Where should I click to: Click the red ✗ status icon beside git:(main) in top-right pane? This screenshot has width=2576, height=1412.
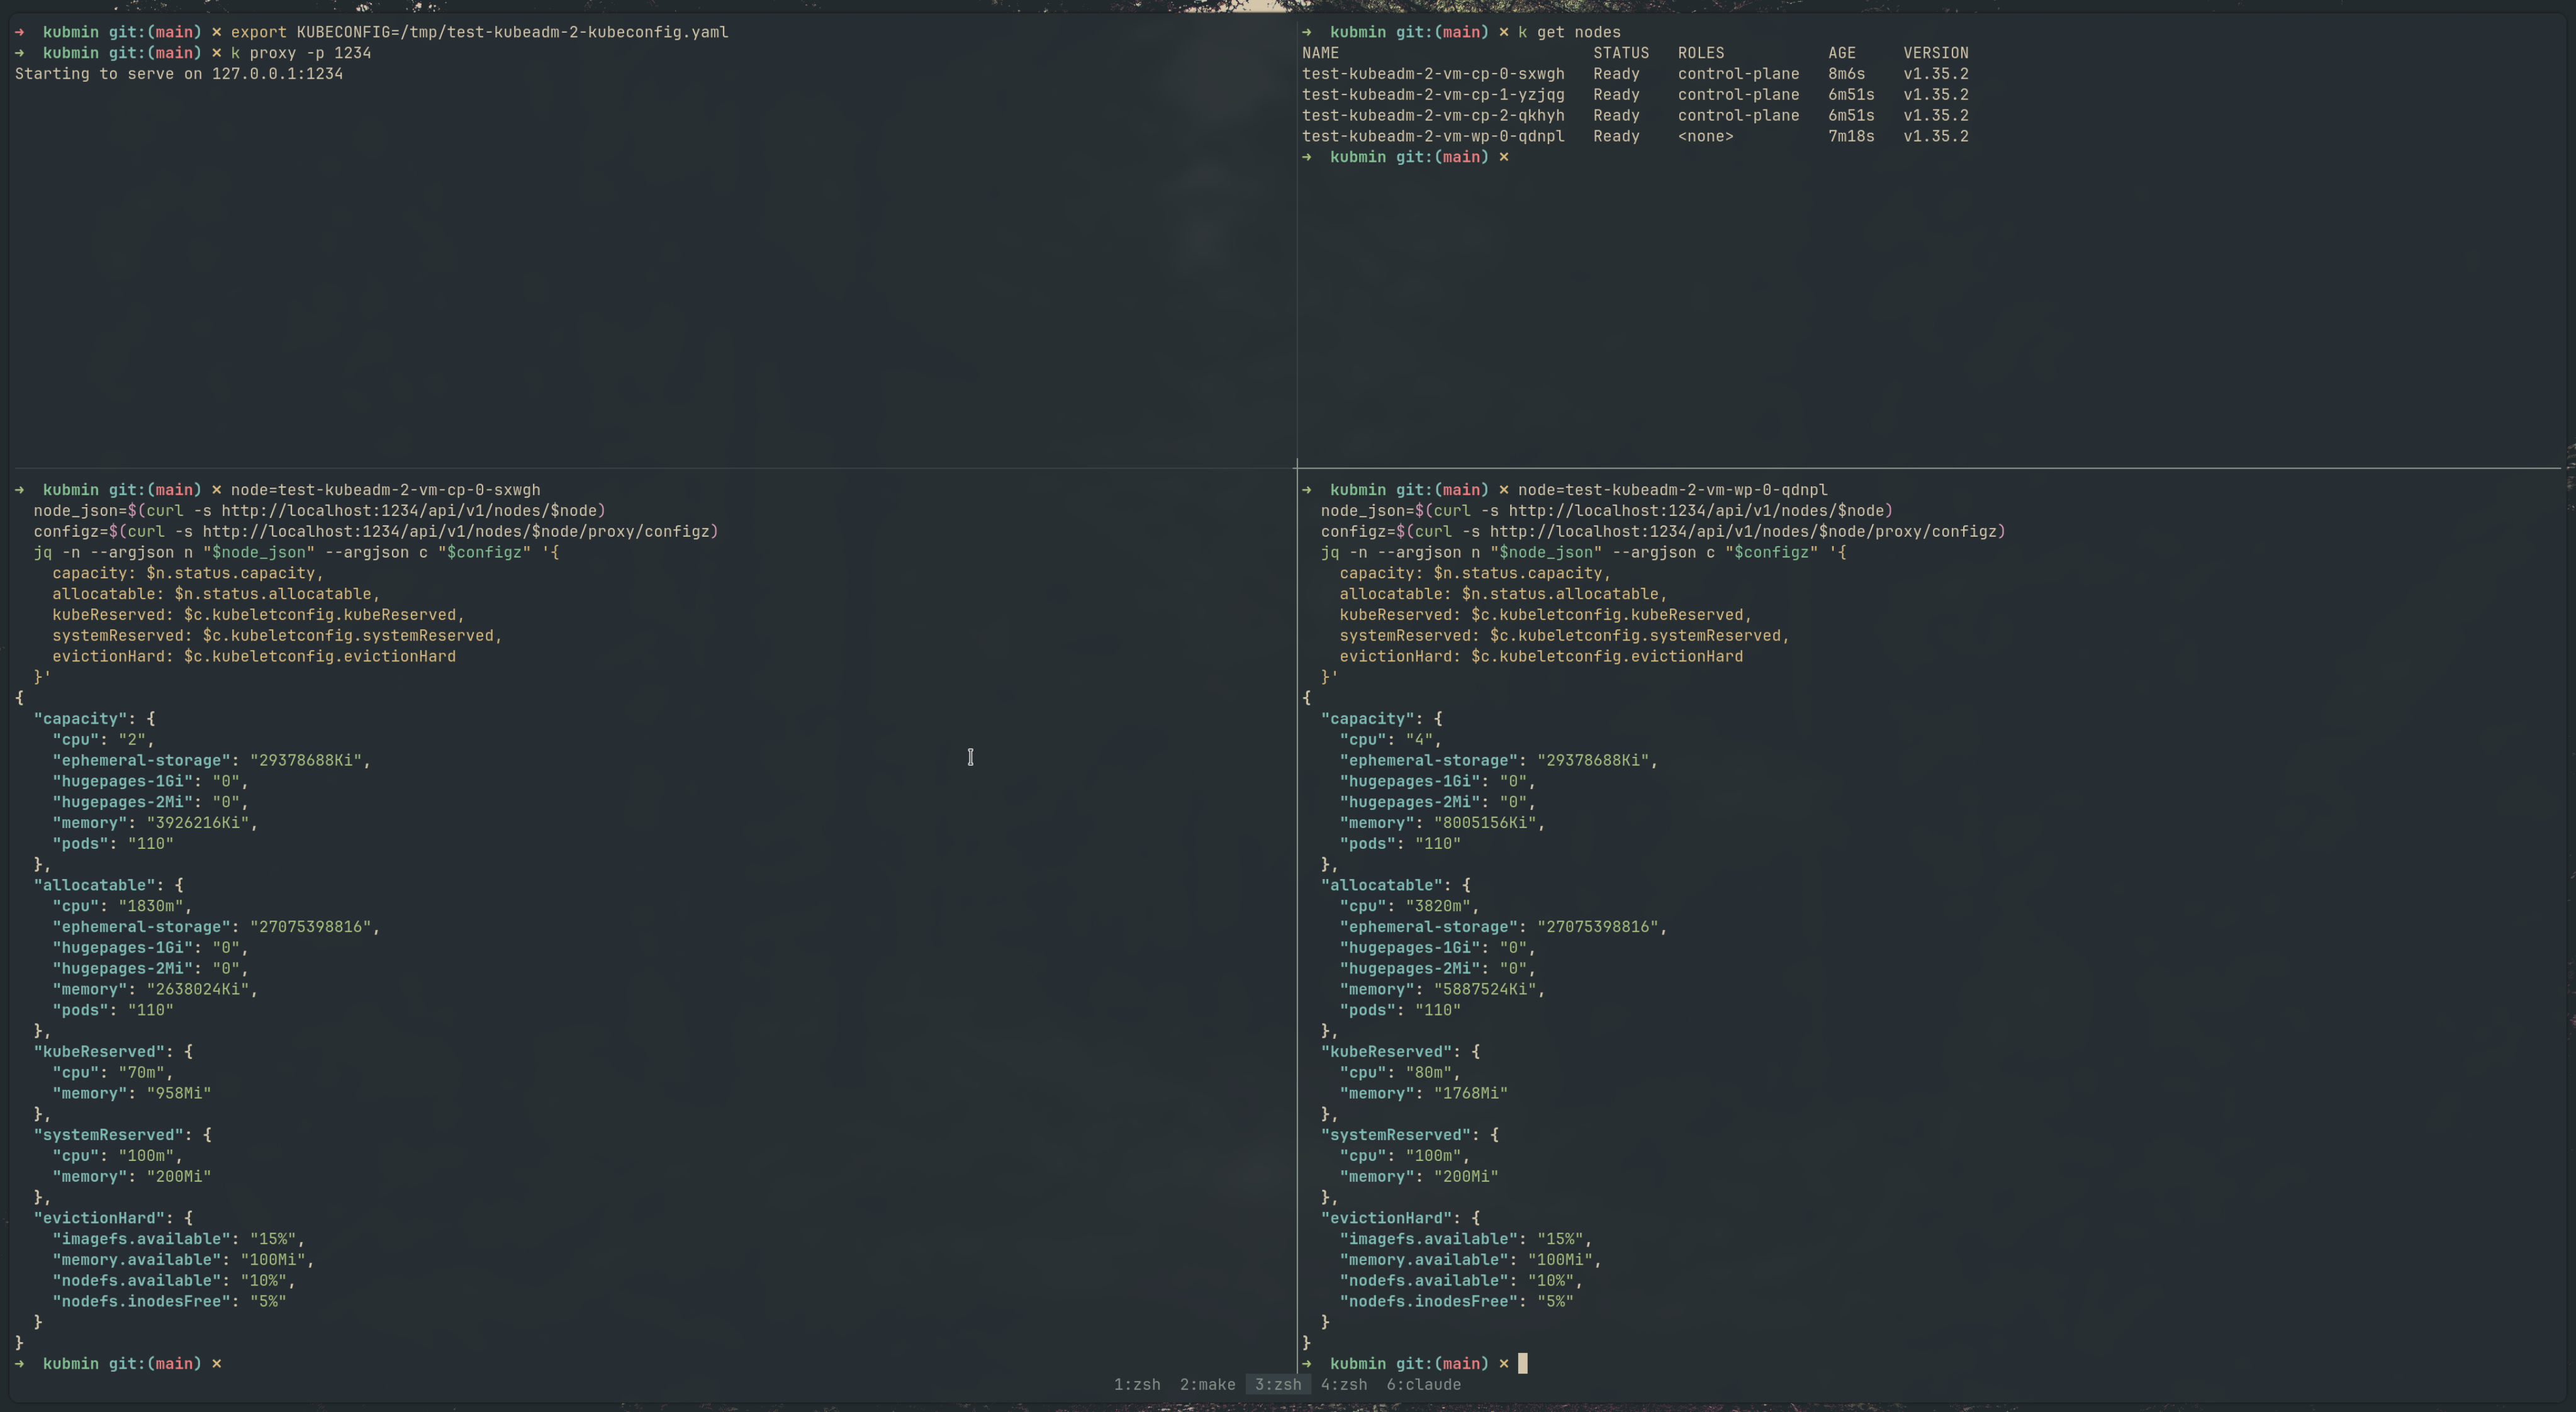pyautogui.click(x=1505, y=31)
